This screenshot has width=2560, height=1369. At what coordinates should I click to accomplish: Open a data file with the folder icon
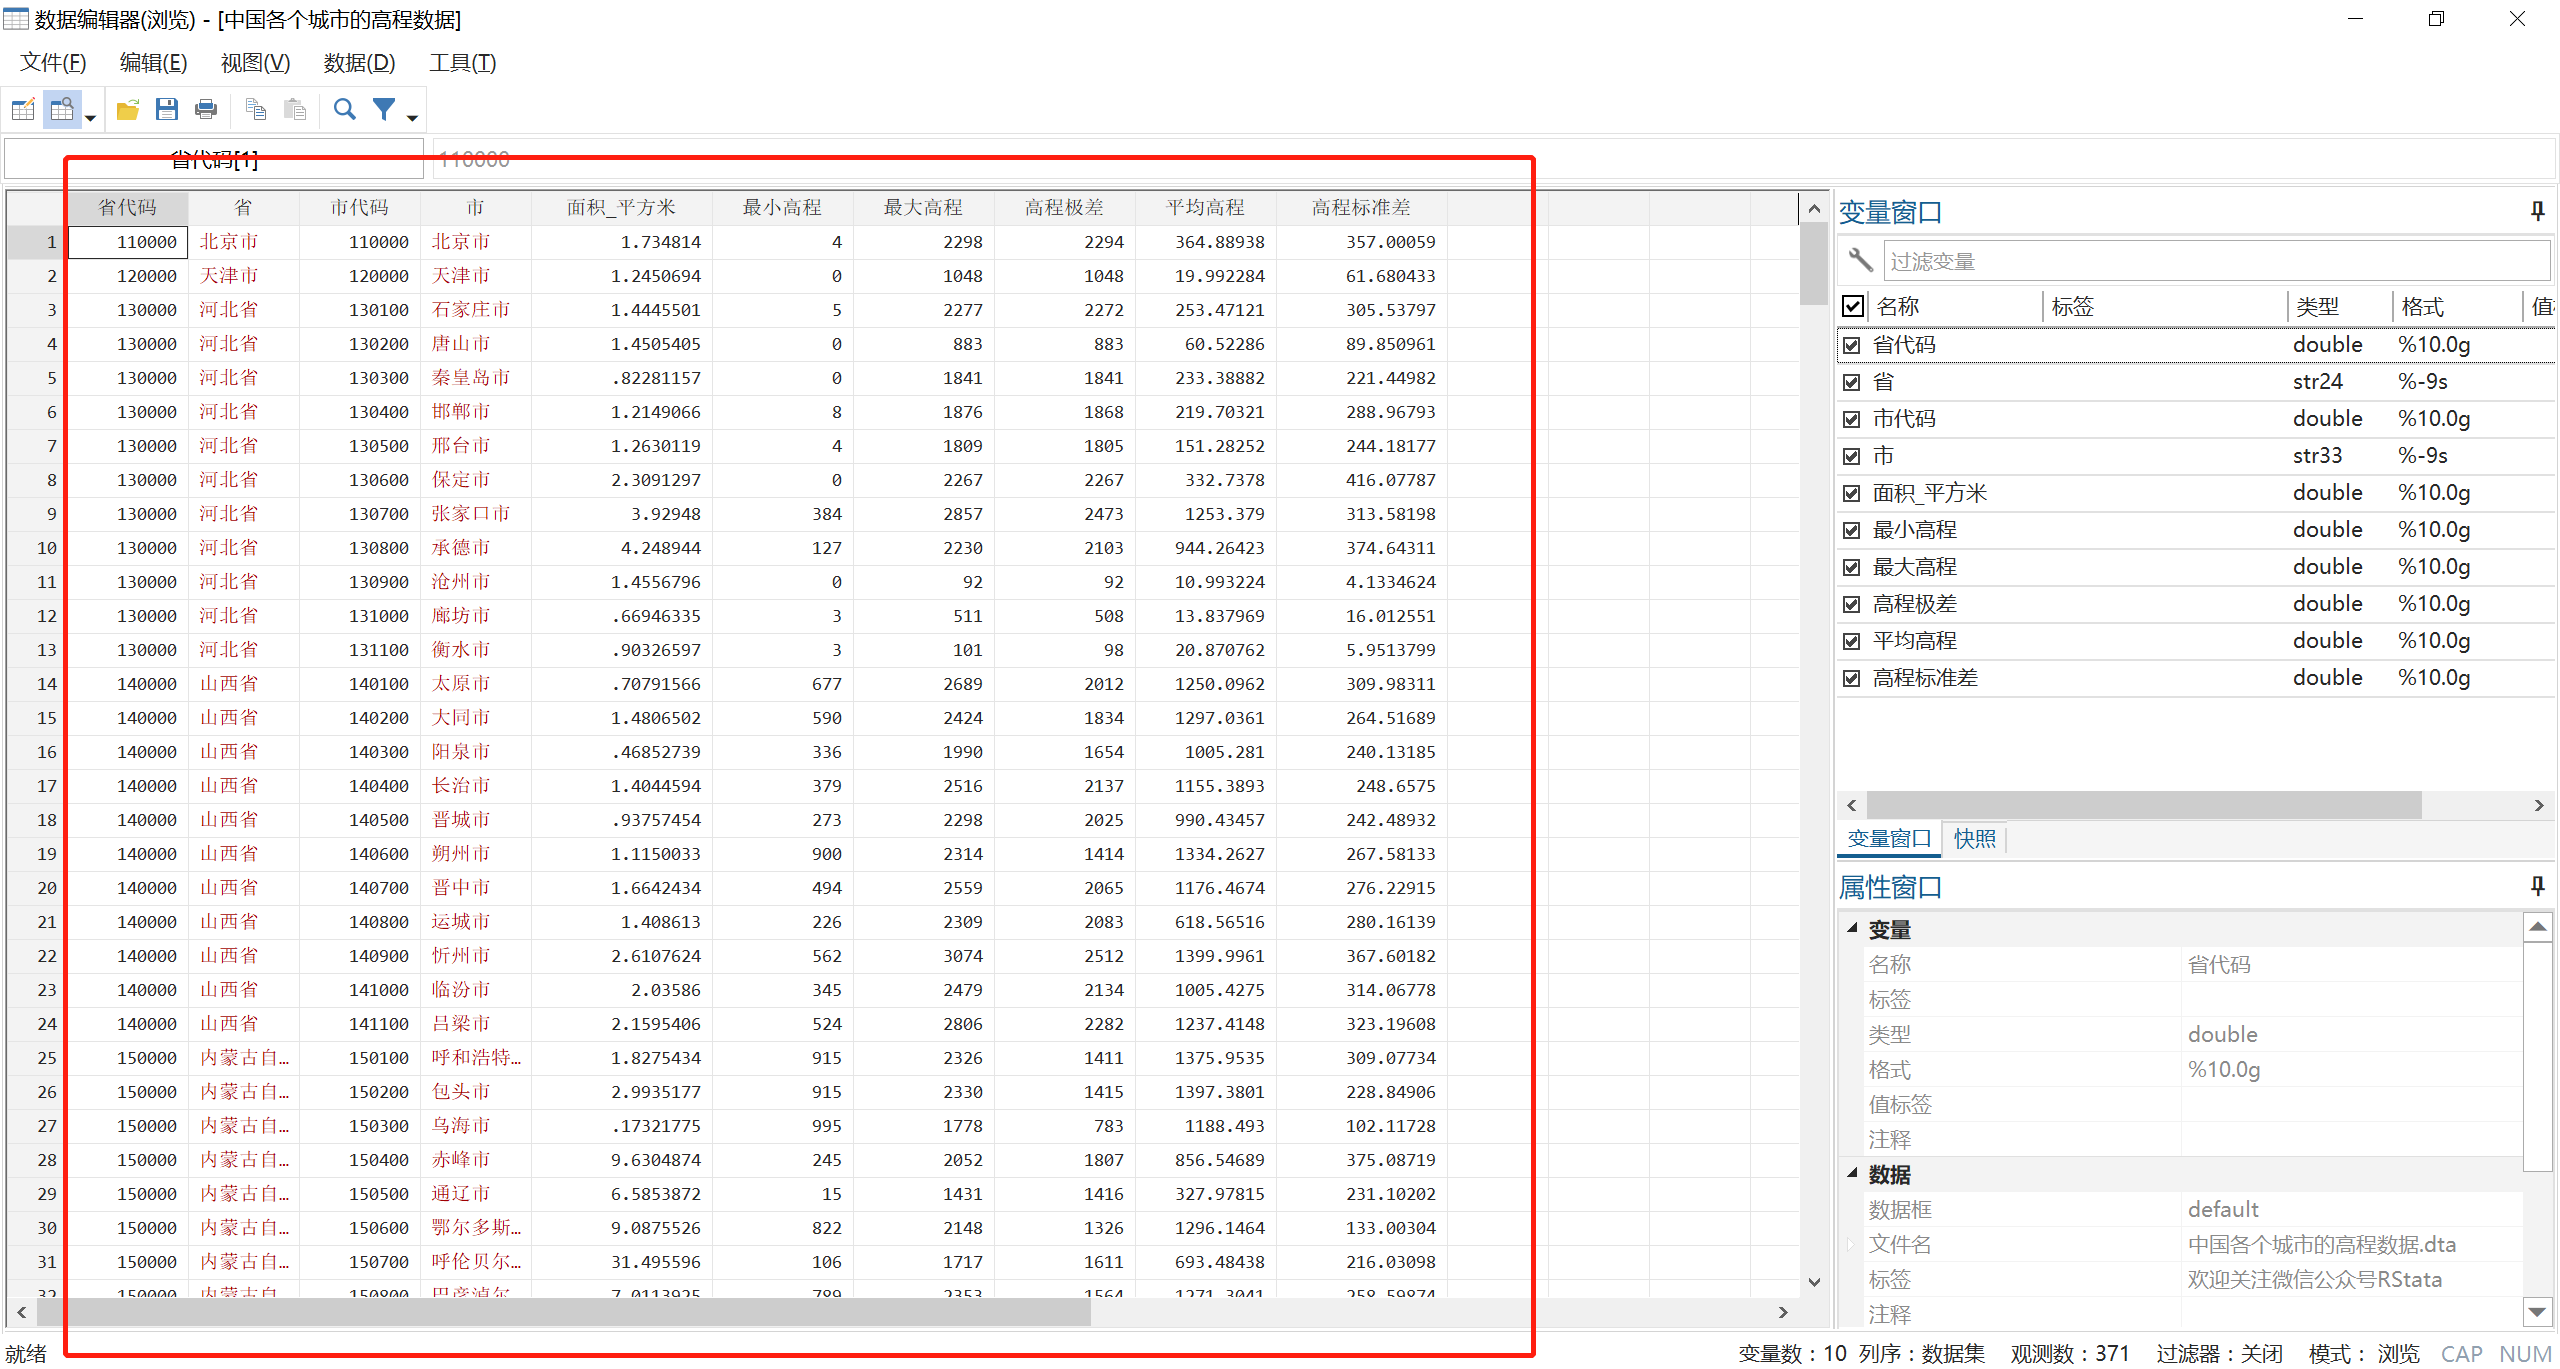coord(127,109)
